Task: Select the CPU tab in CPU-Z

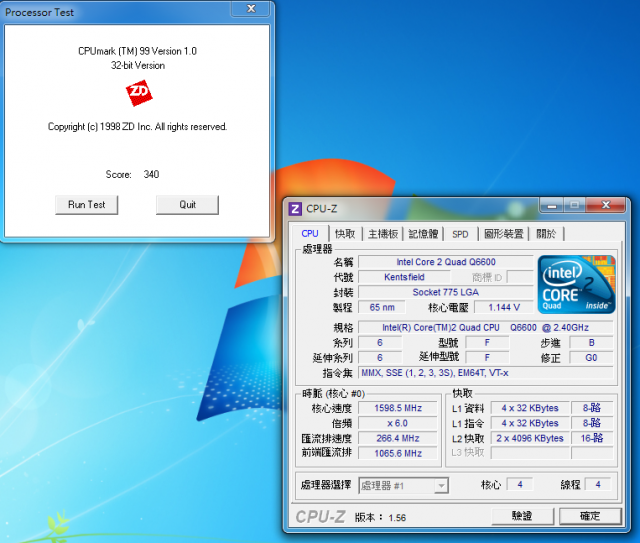Action: (310, 234)
